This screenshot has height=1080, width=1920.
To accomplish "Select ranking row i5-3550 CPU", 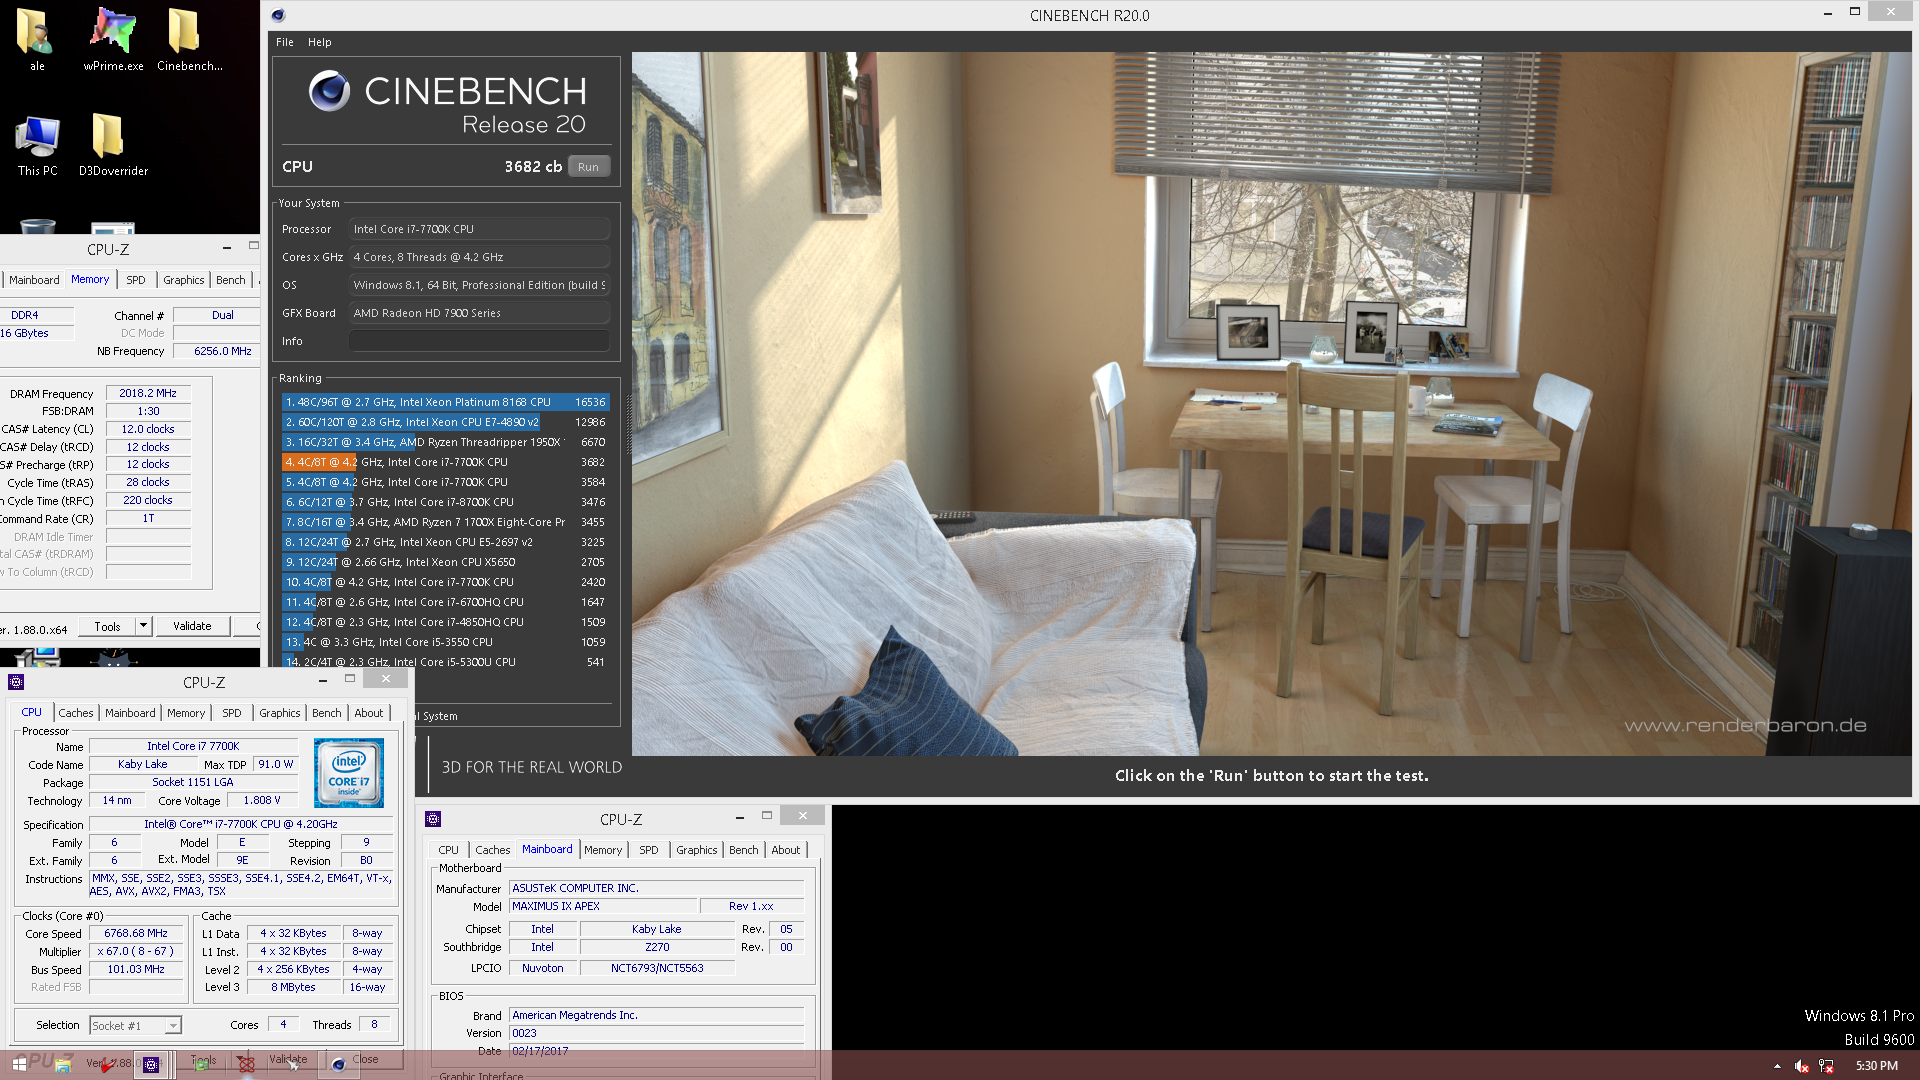I will click(445, 642).
